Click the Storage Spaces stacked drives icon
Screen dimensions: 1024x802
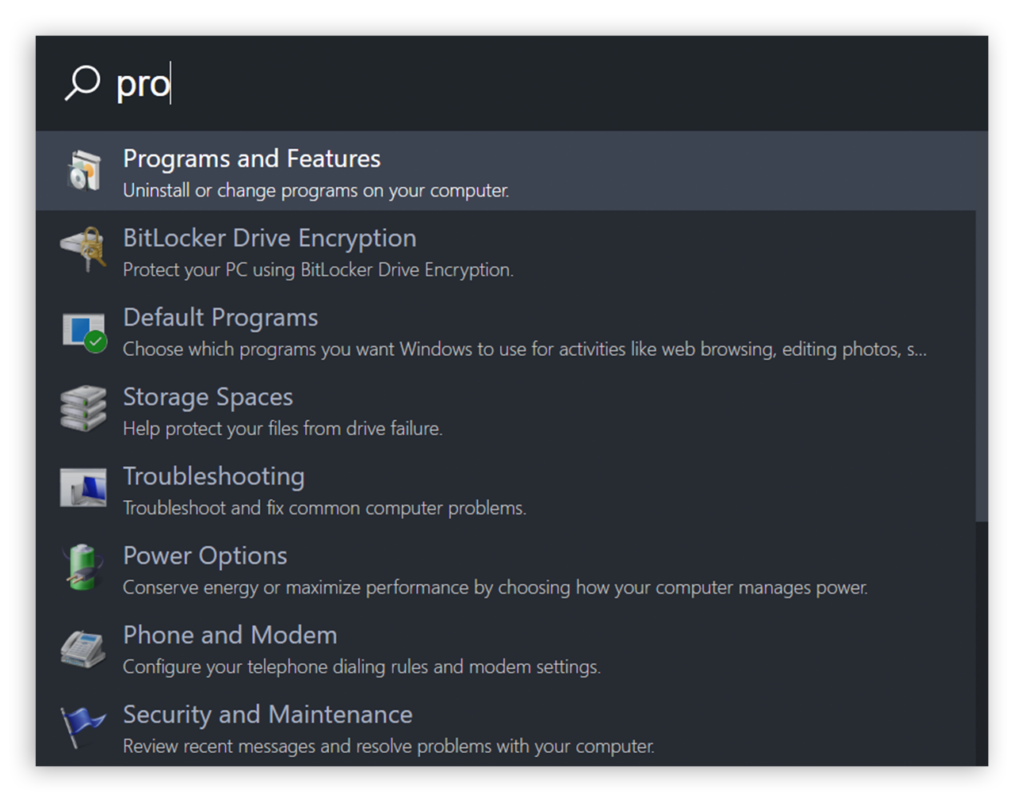tap(83, 408)
